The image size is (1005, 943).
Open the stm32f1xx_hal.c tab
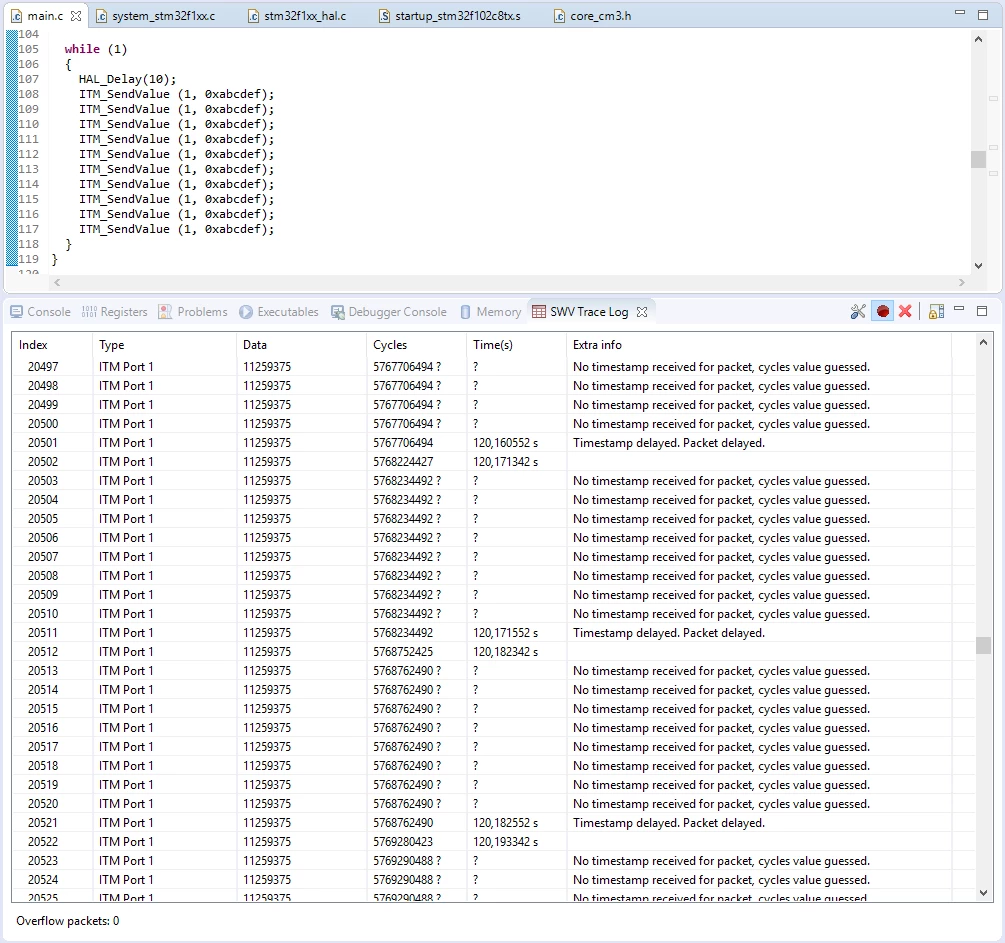click(298, 16)
